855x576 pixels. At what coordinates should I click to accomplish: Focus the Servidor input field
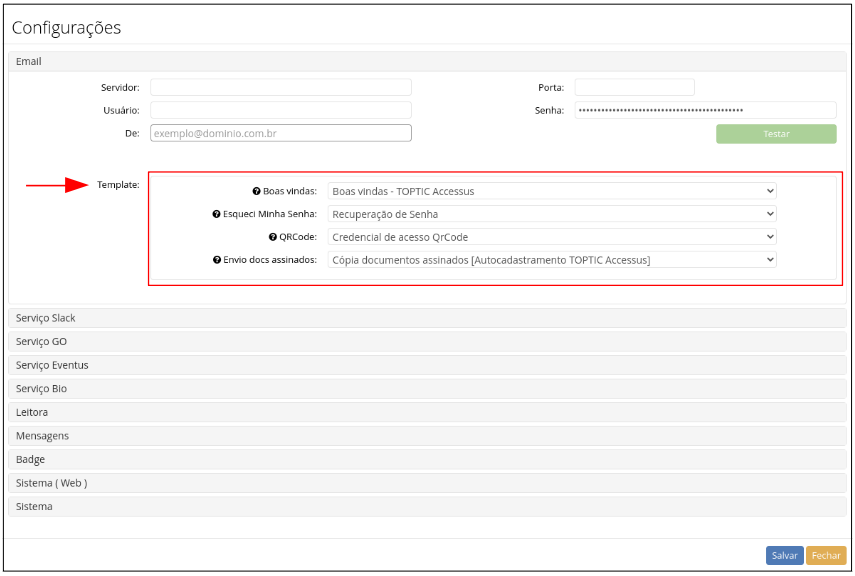(x=281, y=88)
